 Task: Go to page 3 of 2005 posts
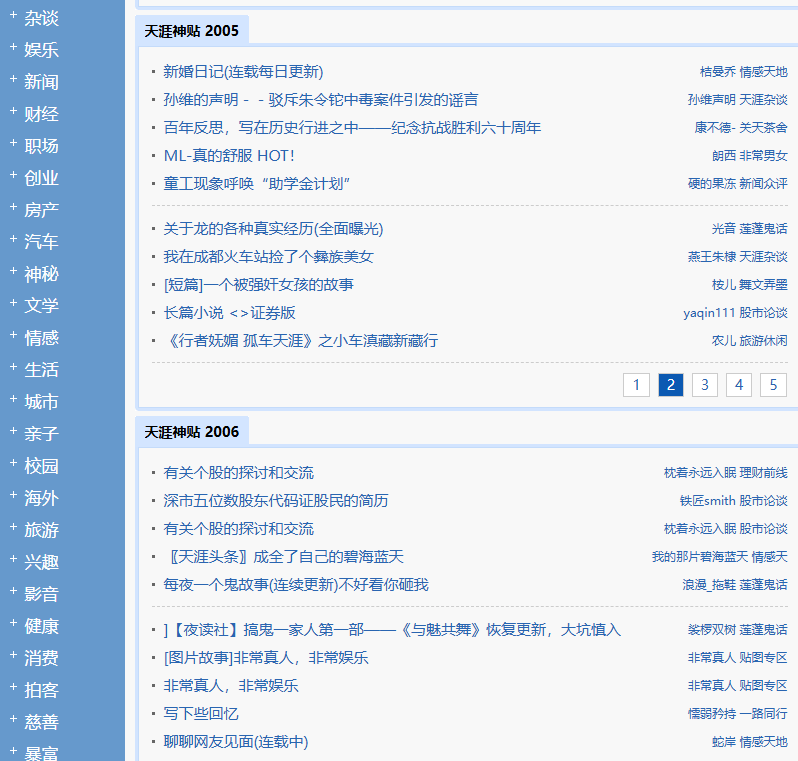click(704, 385)
